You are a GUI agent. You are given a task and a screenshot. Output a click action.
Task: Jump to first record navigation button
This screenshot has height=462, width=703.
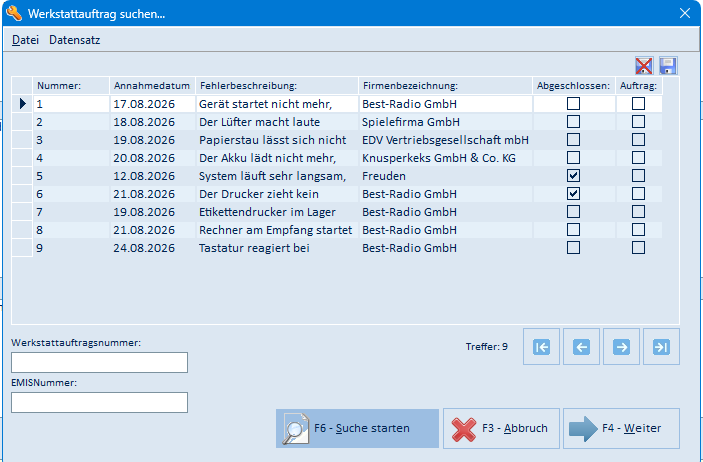pos(541,347)
